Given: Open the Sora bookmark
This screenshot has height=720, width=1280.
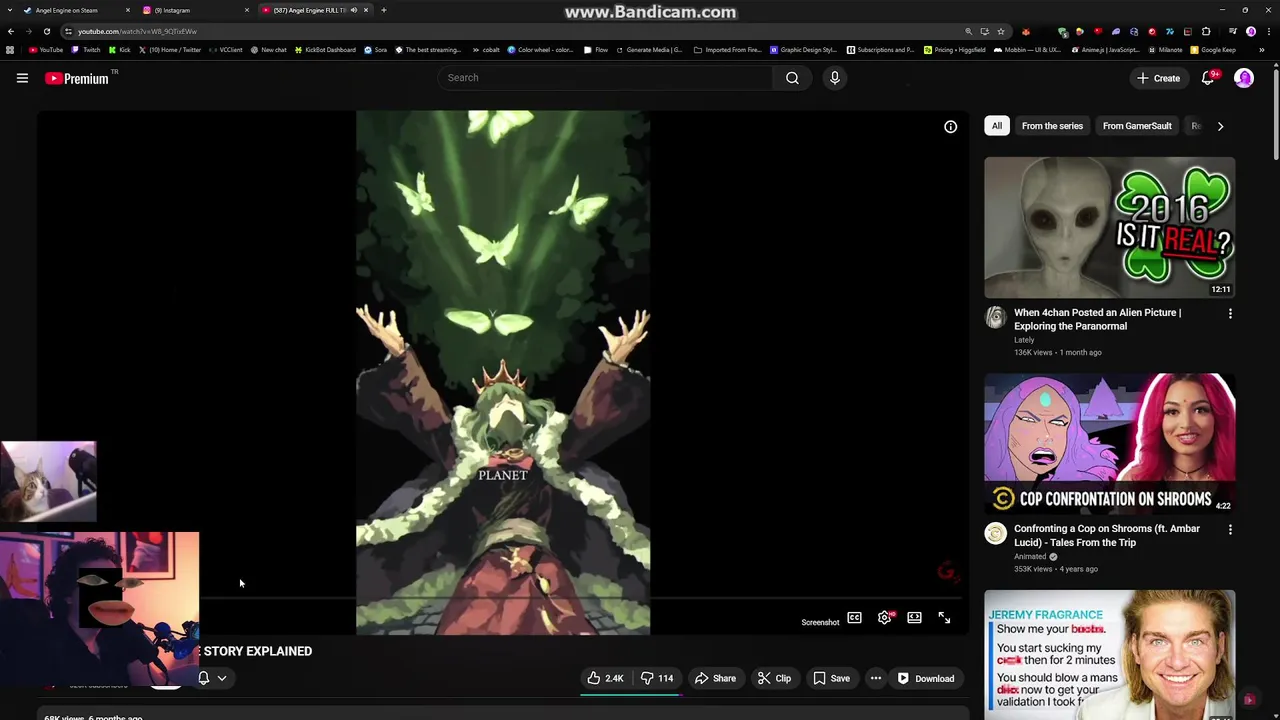Looking at the screenshot, I should click(x=375, y=50).
